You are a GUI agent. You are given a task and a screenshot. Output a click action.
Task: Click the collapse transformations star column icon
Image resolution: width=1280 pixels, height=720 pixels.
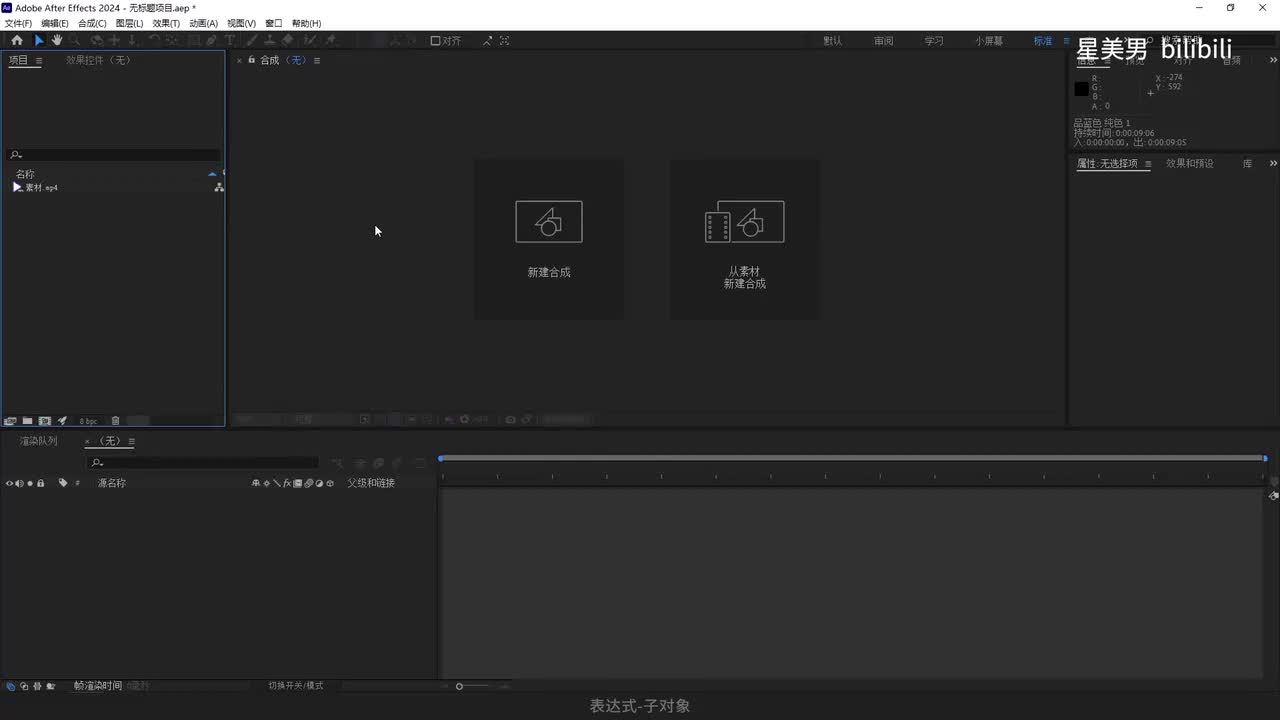tap(266, 483)
